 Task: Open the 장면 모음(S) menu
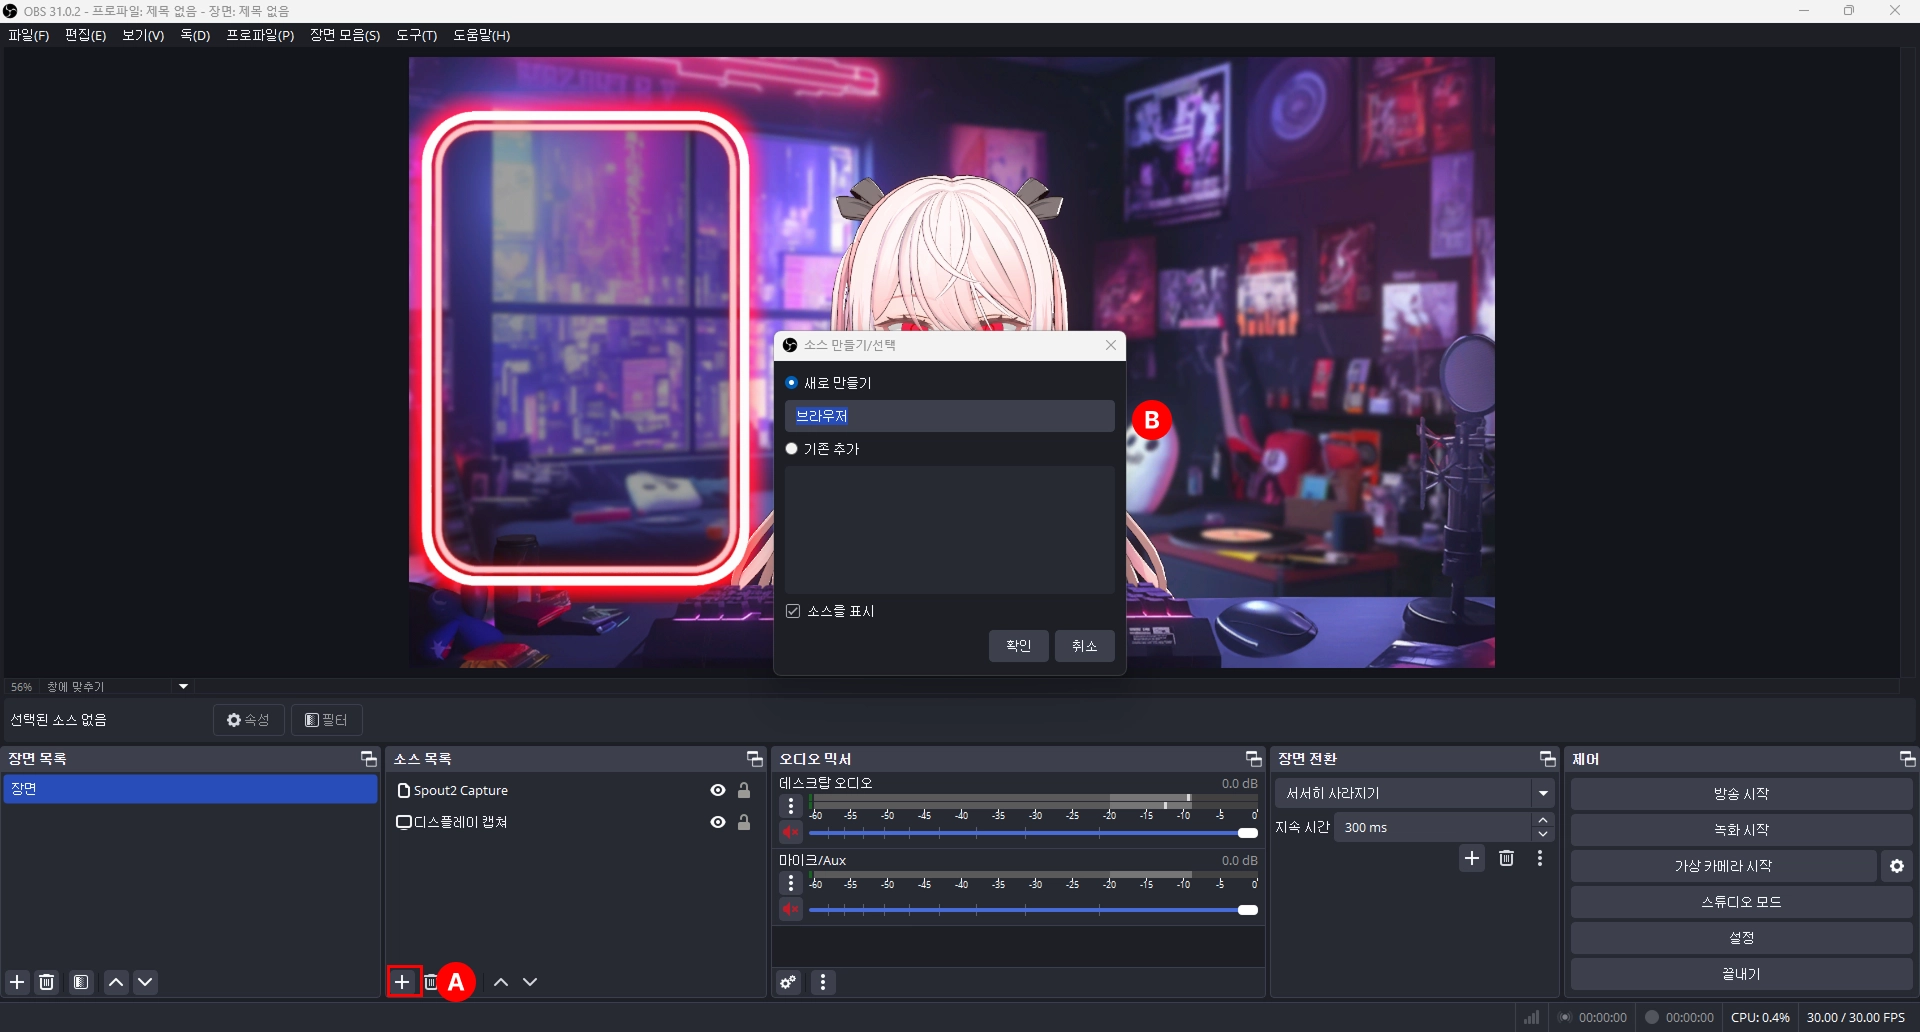[345, 35]
